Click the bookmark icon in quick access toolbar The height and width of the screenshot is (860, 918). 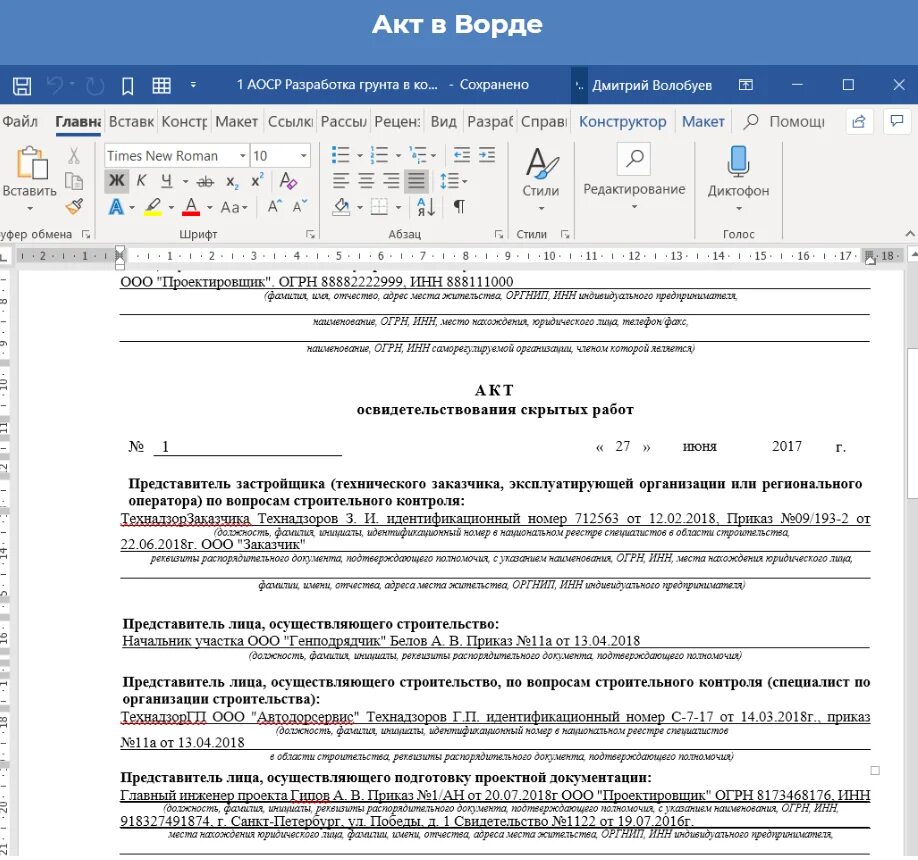pyautogui.click(x=127, y=85)
